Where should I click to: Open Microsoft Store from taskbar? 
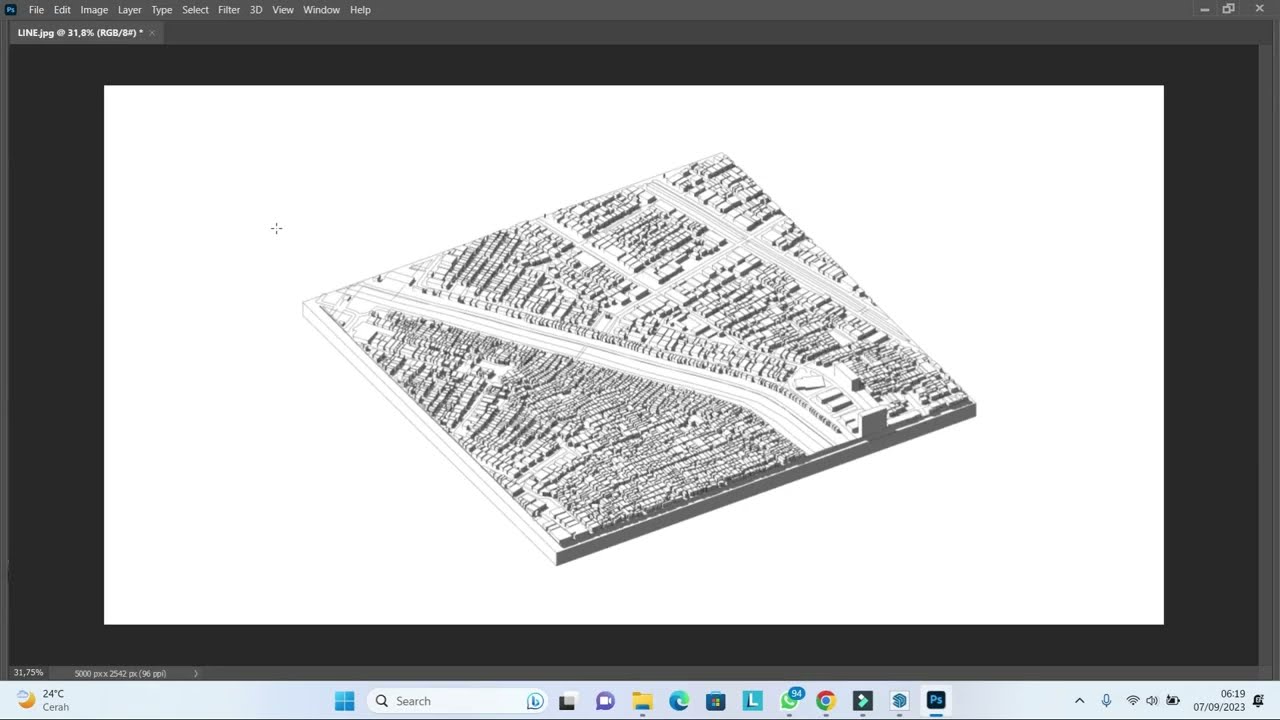(716, 701)
